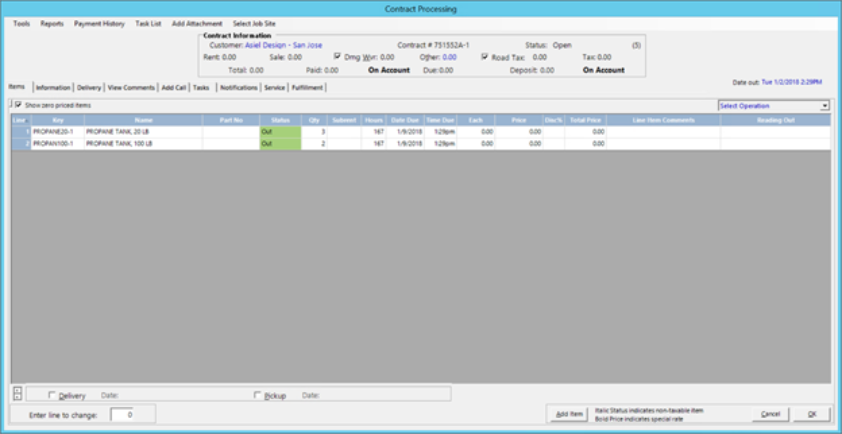Open the Fulfillment tab
The width and height of the screenshot is (842, 434).
pyautogui.click(x=307, y=88)
